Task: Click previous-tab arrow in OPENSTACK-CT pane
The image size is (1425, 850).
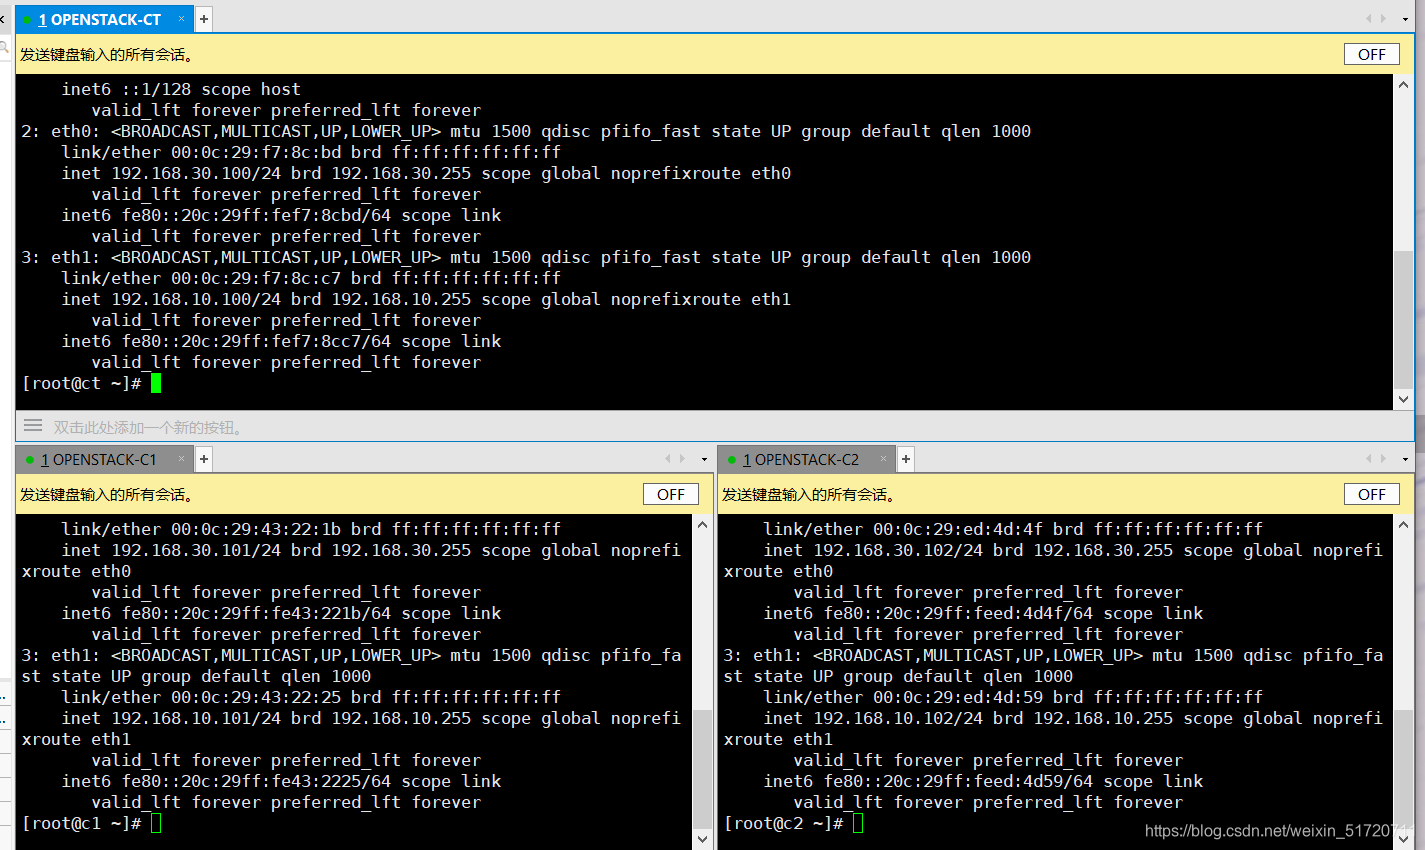Action: (x=1369, y=19)
